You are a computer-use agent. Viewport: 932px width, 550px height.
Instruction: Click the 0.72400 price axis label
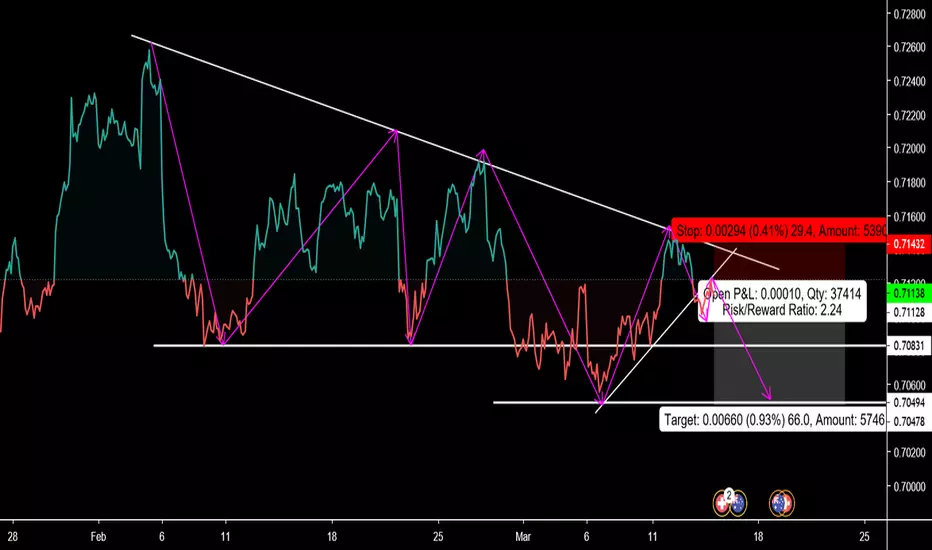point(909,81)
